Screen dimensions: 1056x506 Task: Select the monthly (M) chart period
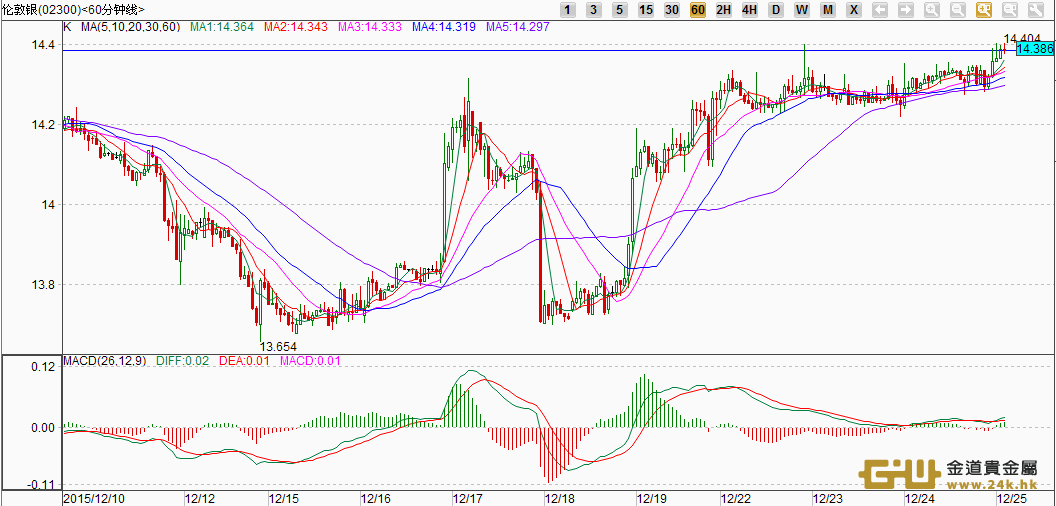pos(828,10)
